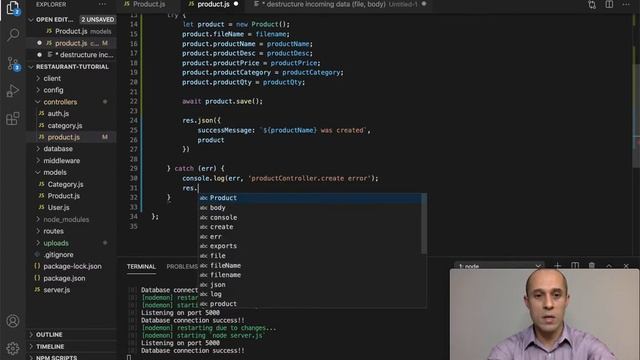Create a new terminal with plus icon
Screen dimensions: 640x360
click(558, 266)
